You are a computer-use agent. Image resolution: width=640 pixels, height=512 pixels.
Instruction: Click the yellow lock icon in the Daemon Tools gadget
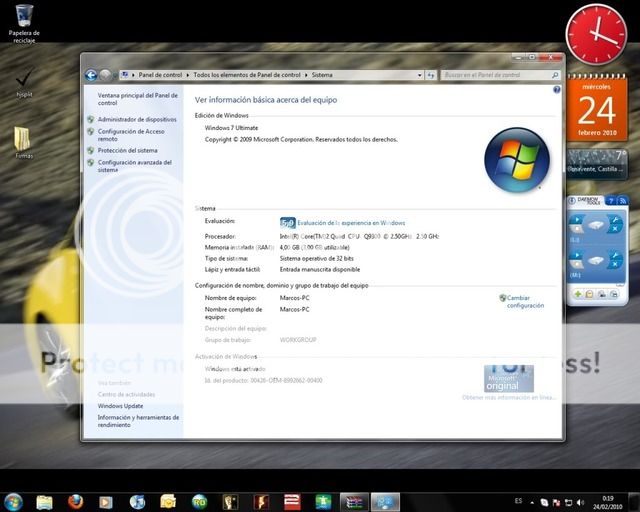[589, 294]
